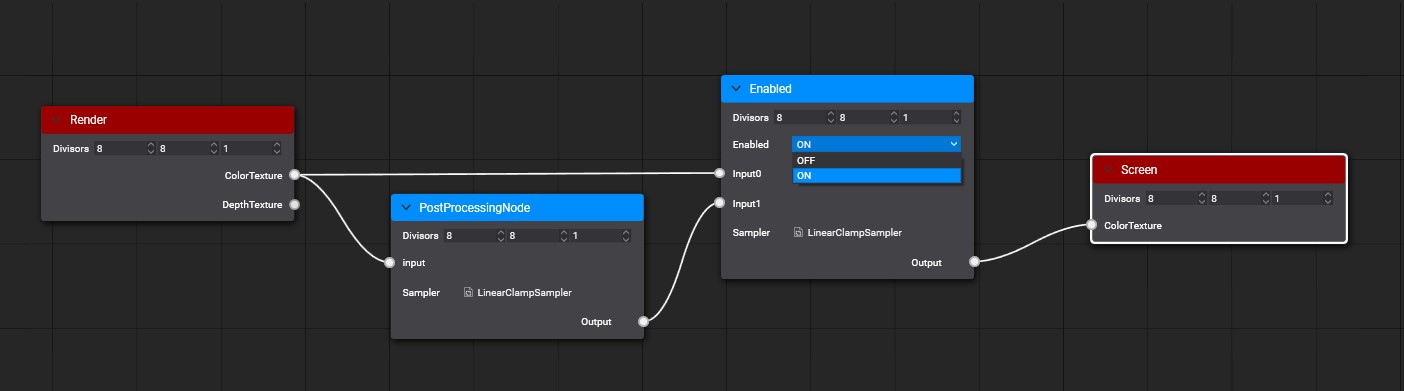Image resolution: width=1404 pixels, height=391 pixels.
Task: Click the DepthTexture output port on Render node
Action: coord(293,204)
